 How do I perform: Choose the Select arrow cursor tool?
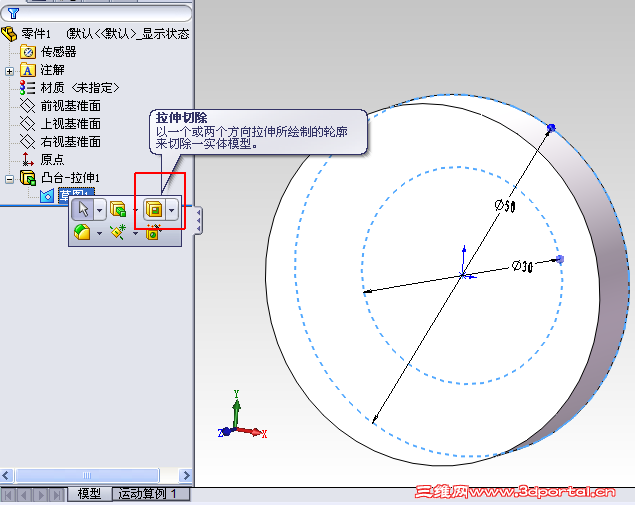pos(83,209)
